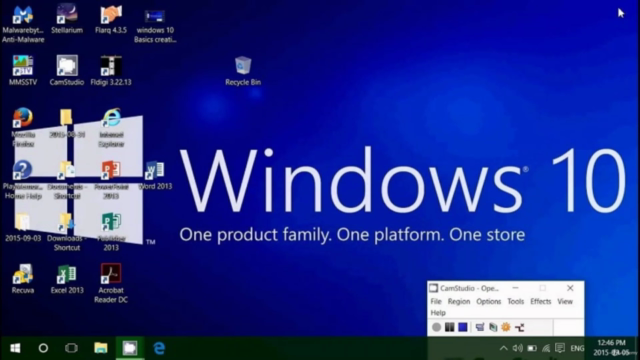Select the Malwarebytes Anti-Malware desktop icon

[23, 24]
